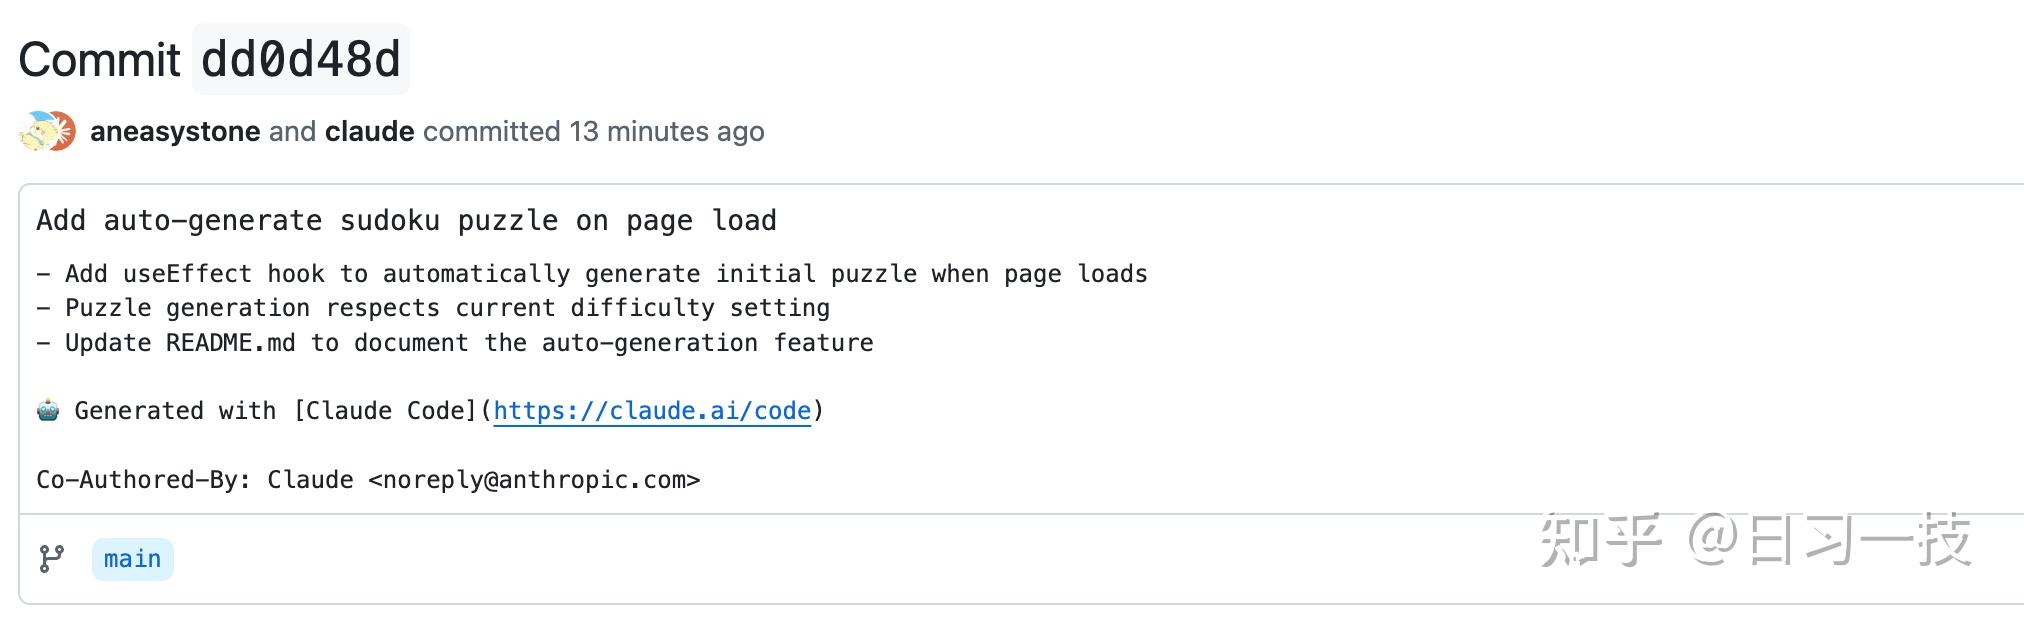
Task: Open the claude author profile link
Action: (370, 131)
